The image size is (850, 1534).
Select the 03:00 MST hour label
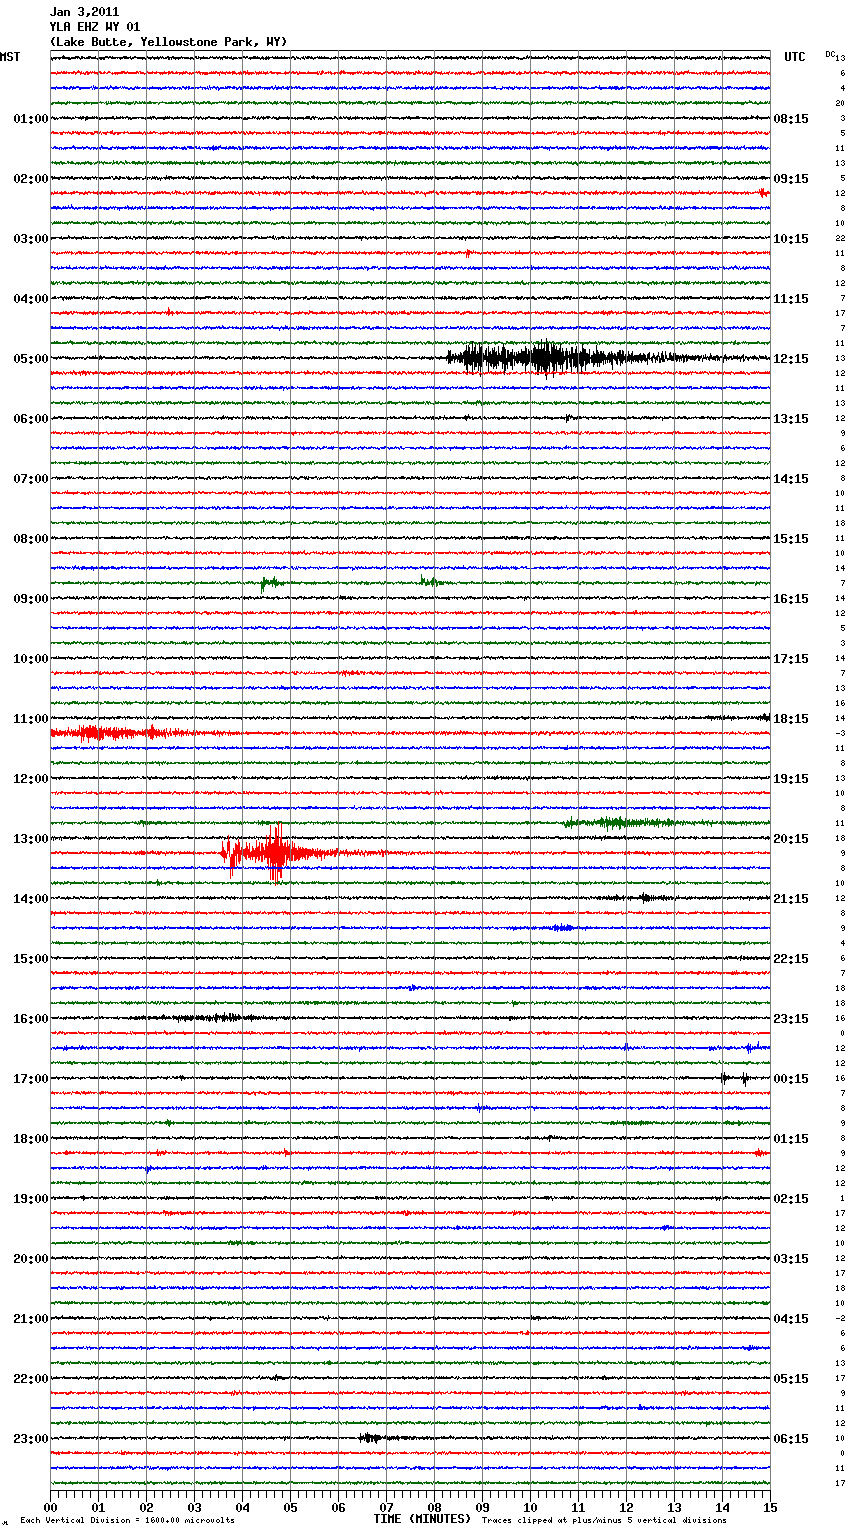(x=31, y=239)
